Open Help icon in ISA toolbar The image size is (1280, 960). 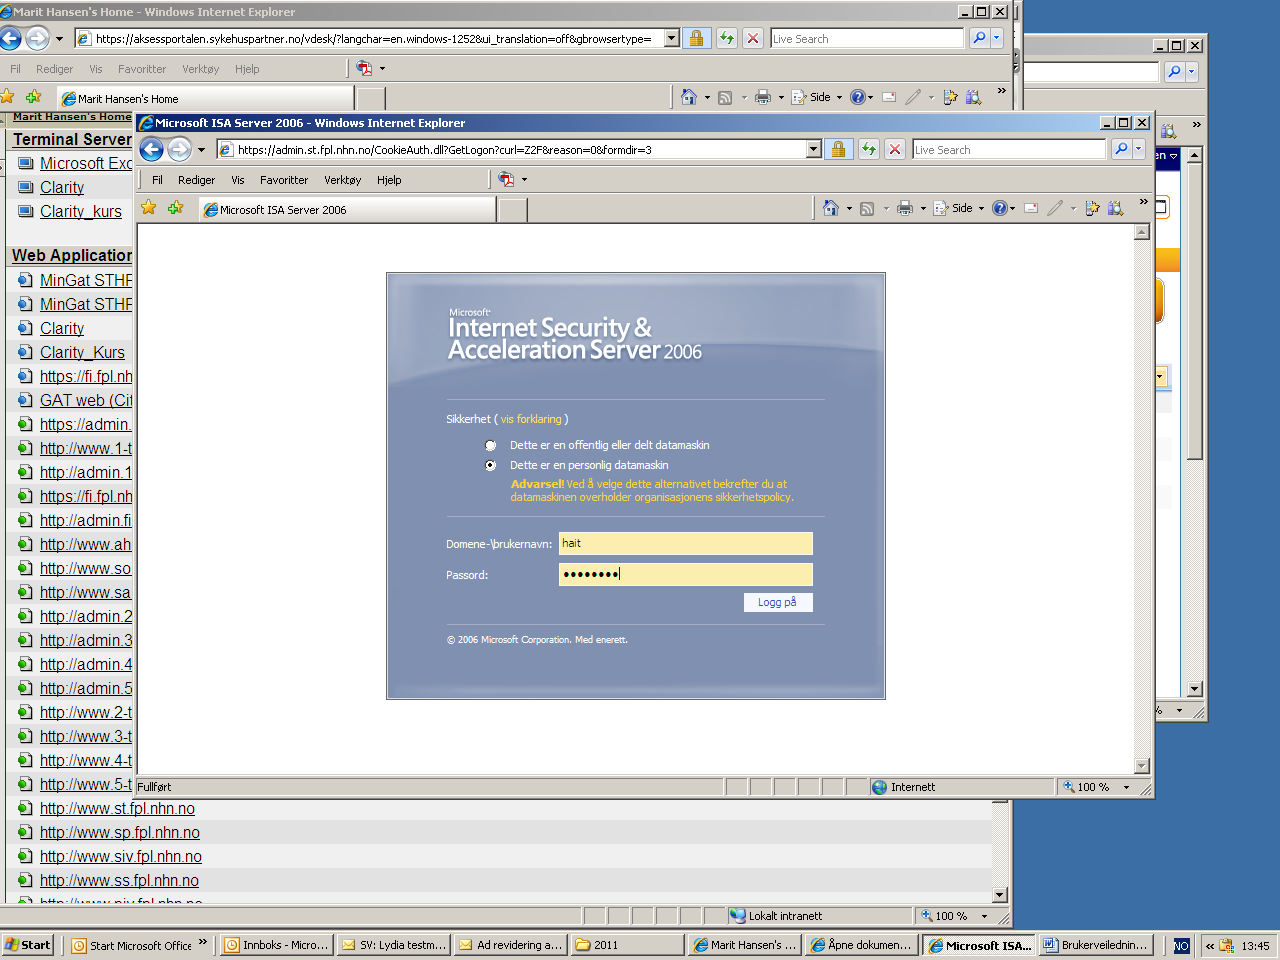[999, 208]
